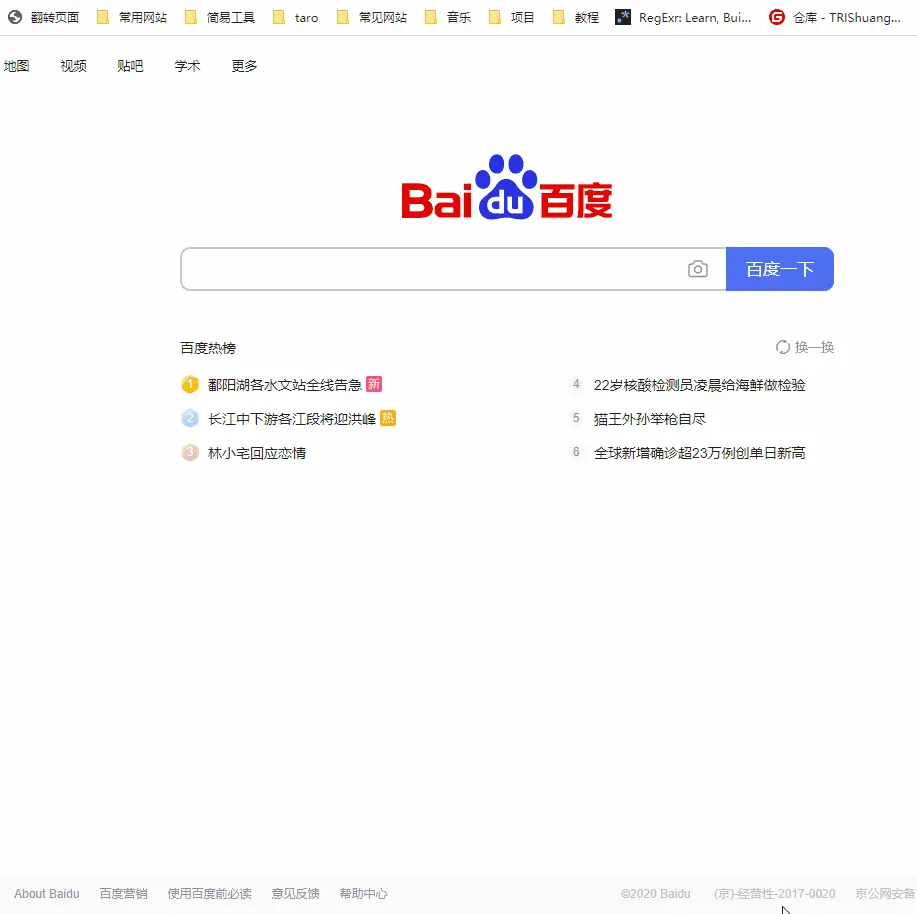Open the 学术 nav link
Screen dimensions: 917x914
tap(187, 65)
